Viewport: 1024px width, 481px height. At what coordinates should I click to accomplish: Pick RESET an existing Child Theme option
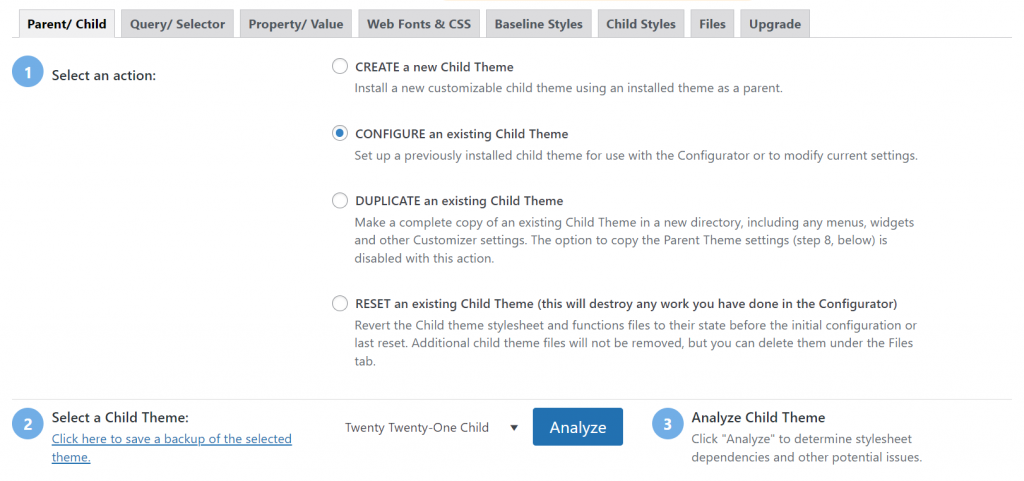340,303
